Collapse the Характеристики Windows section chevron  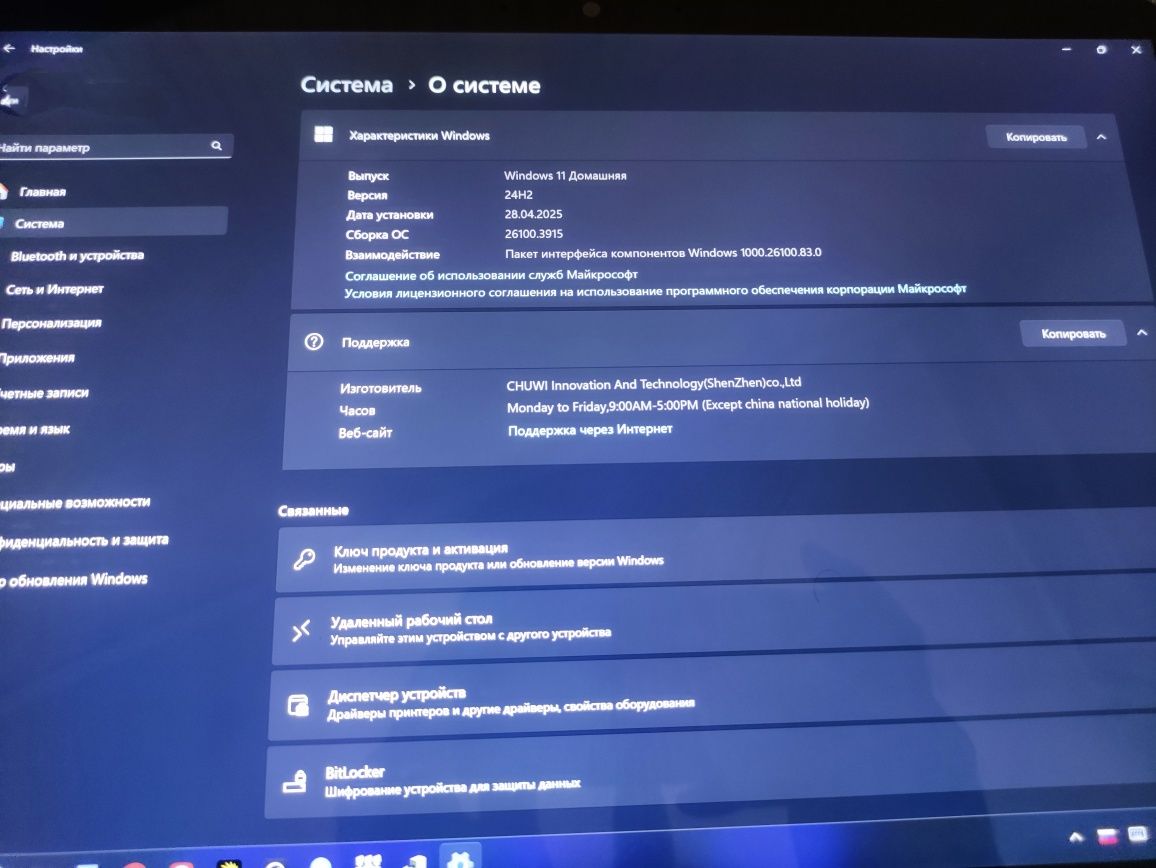tap(1101, 137)
